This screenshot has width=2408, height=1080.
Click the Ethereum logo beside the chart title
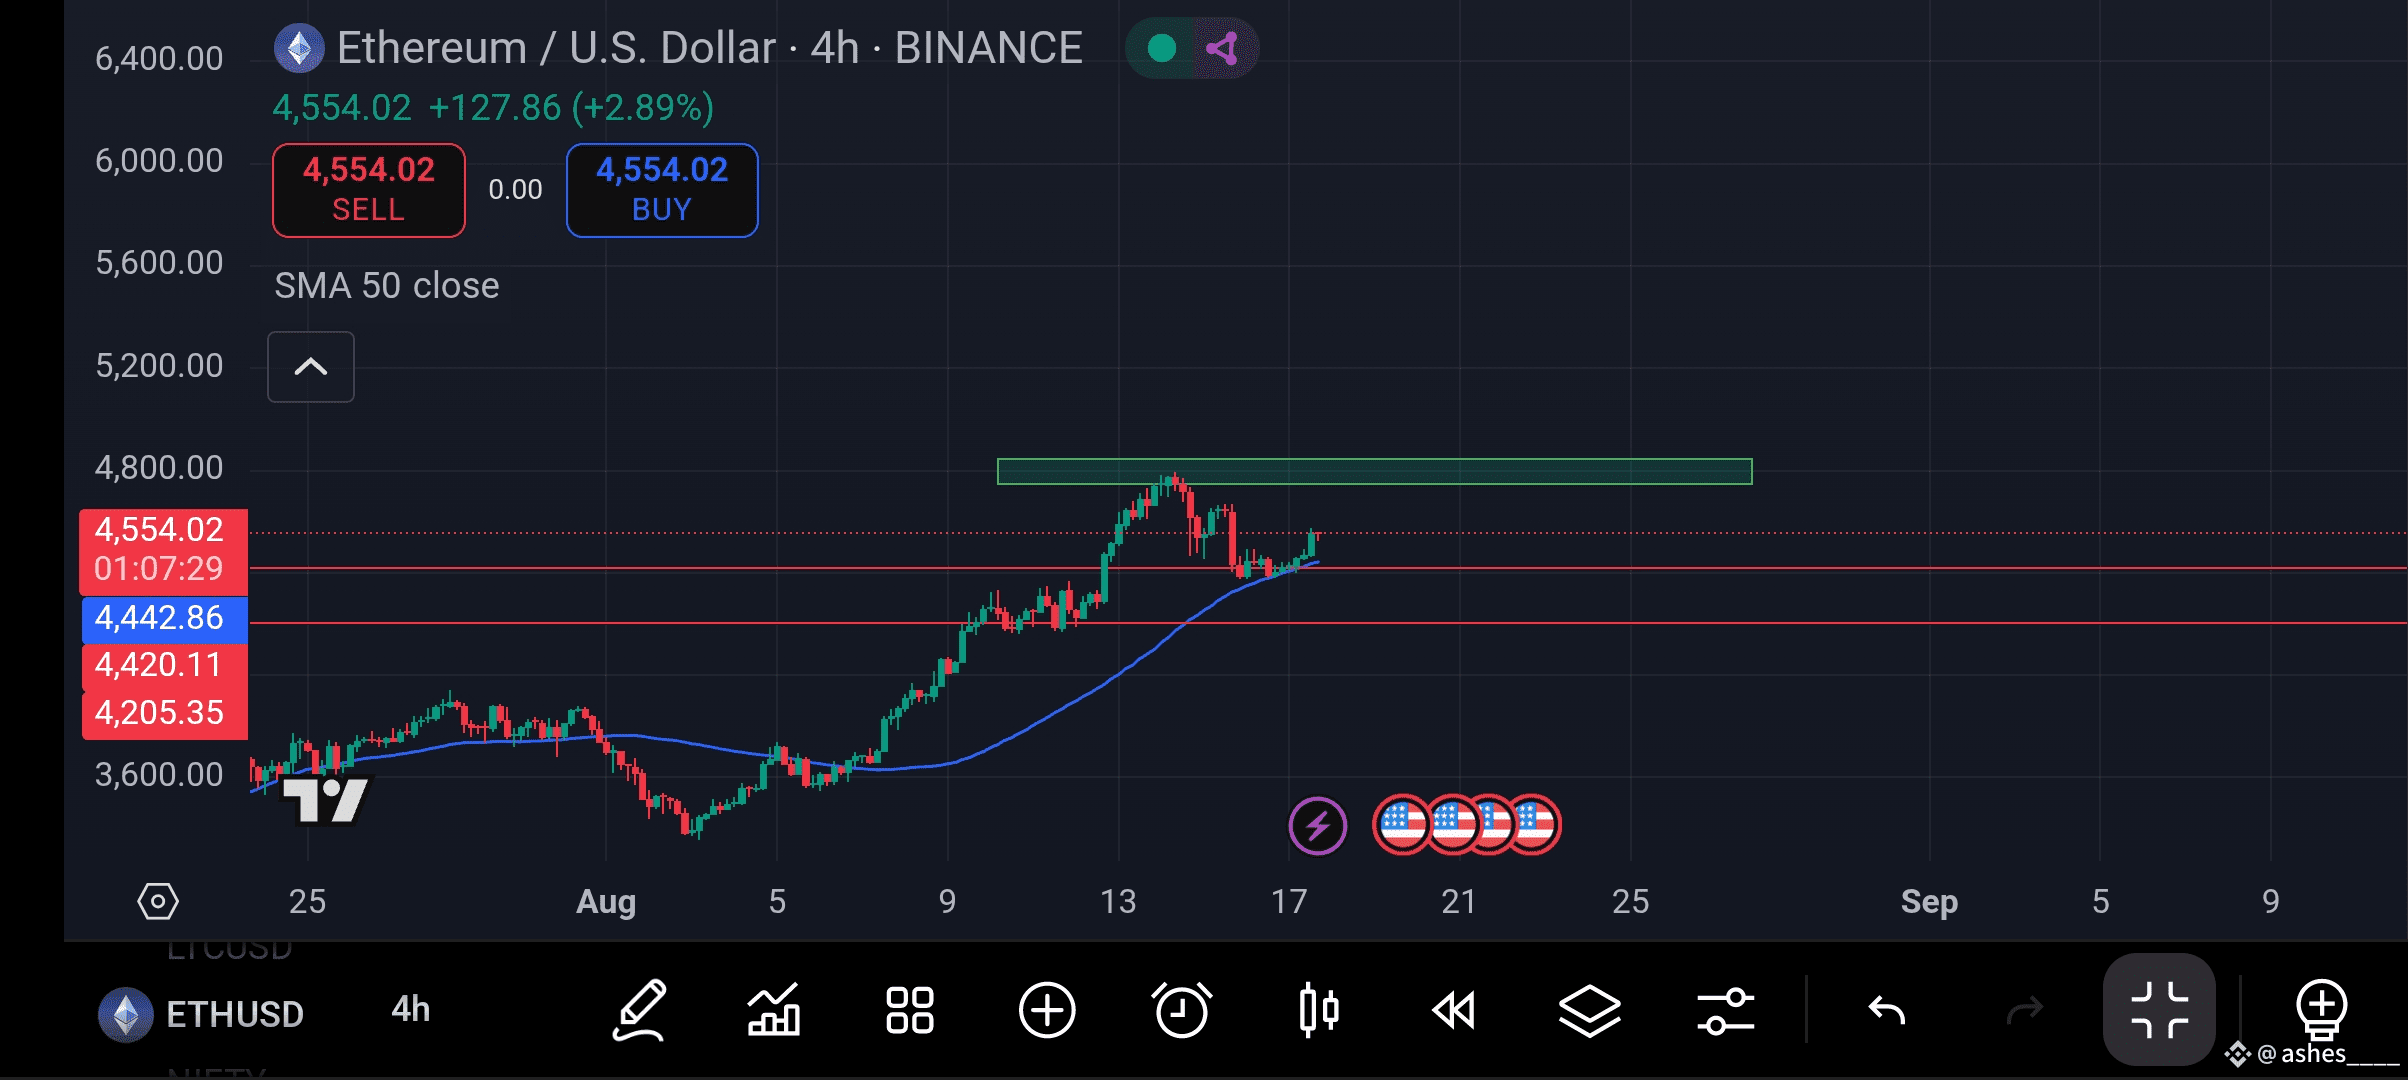coord(299,48)
